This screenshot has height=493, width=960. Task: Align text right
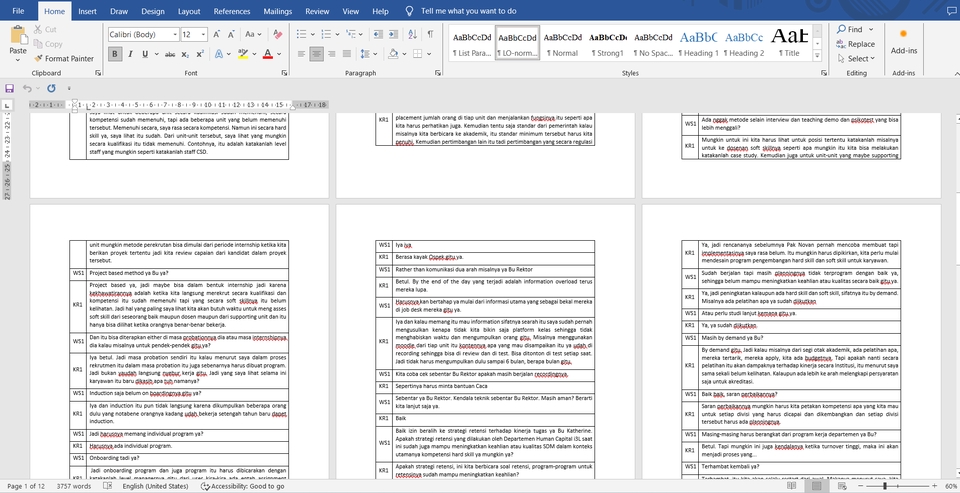(x=332, y=55)
